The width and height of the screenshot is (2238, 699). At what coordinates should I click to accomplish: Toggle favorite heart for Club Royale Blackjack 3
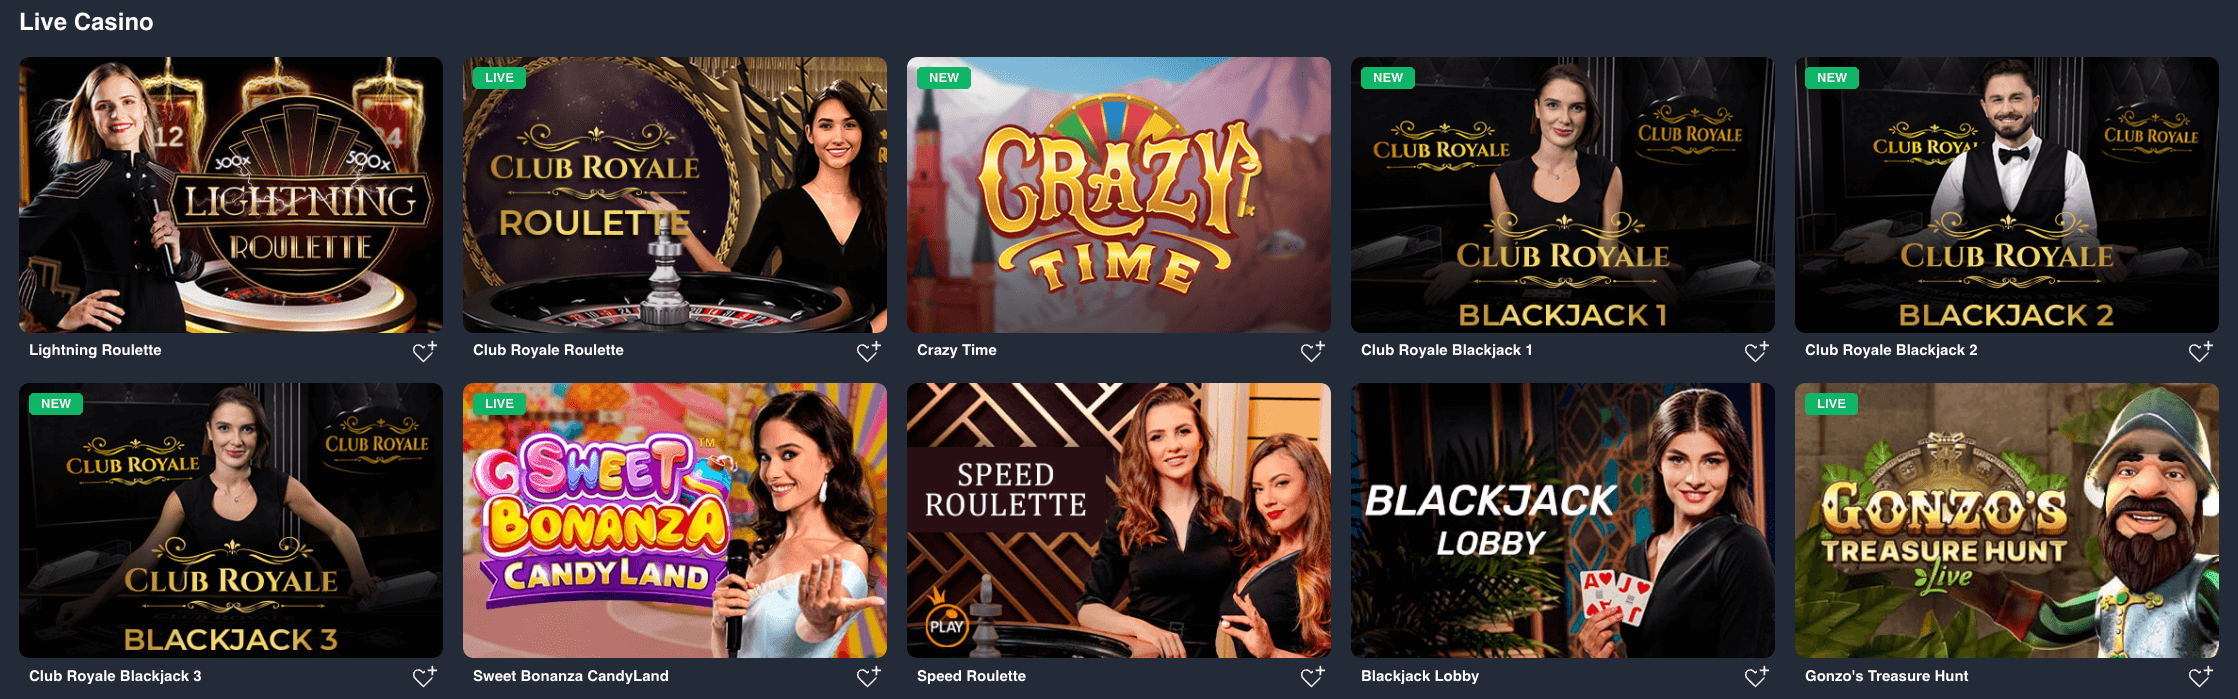[424, 677]
